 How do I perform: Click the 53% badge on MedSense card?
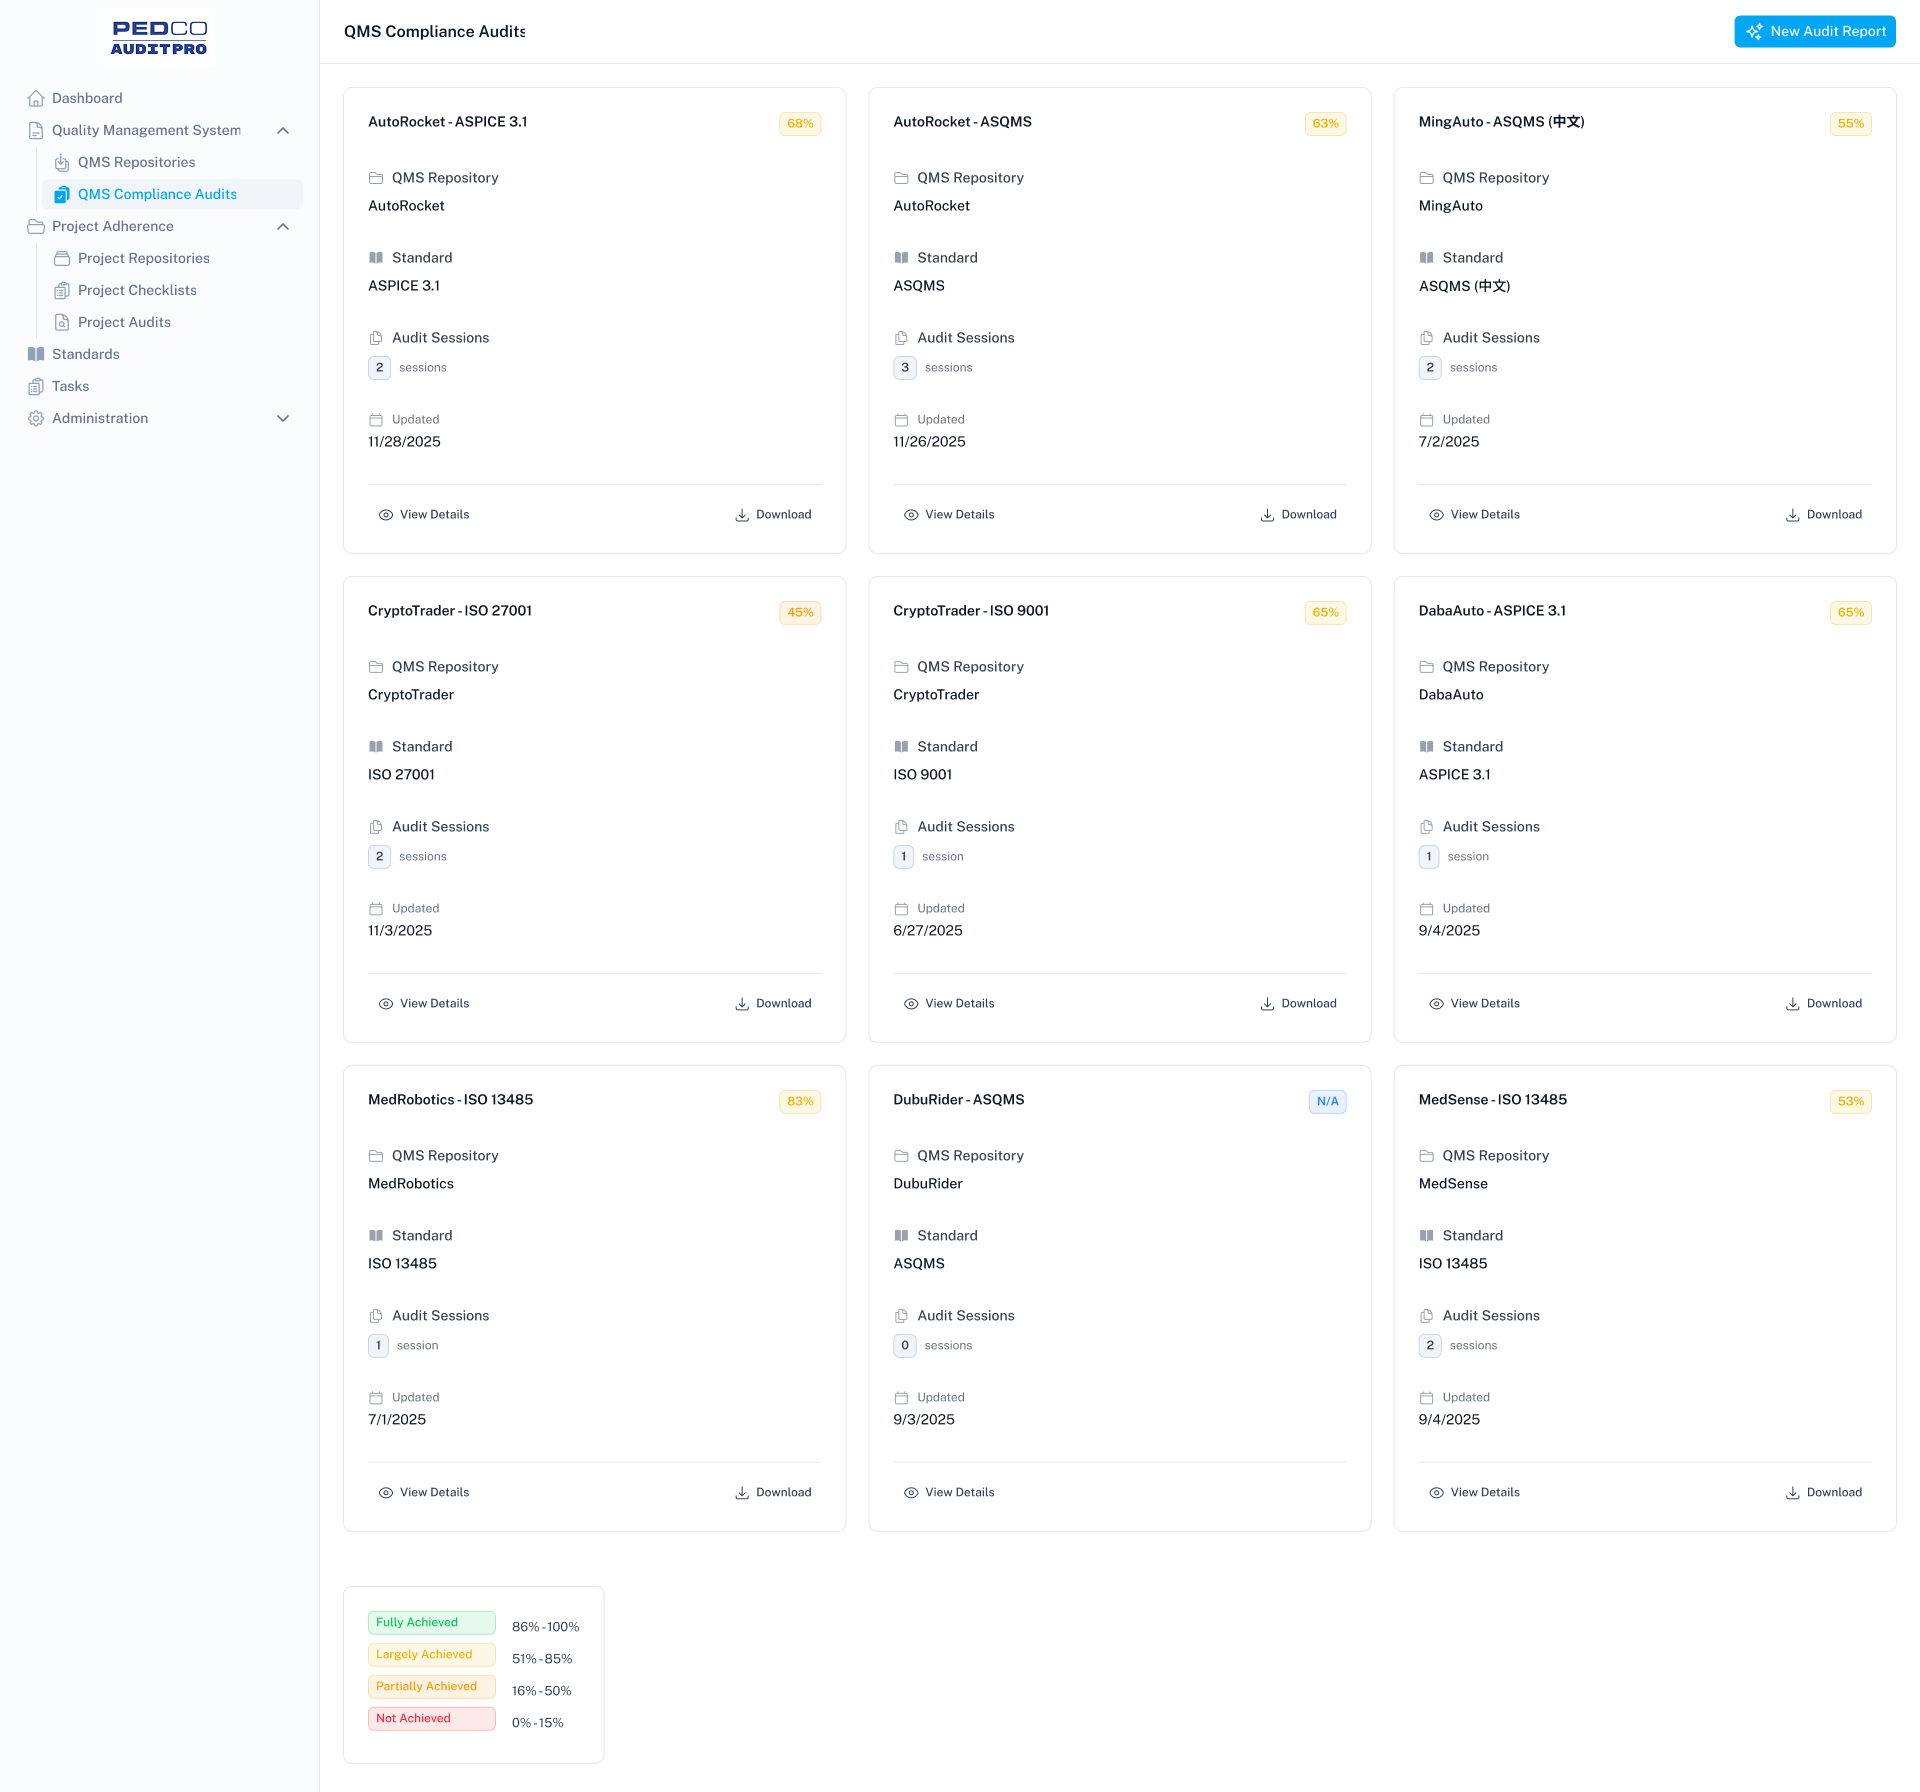(1850, 1102)
